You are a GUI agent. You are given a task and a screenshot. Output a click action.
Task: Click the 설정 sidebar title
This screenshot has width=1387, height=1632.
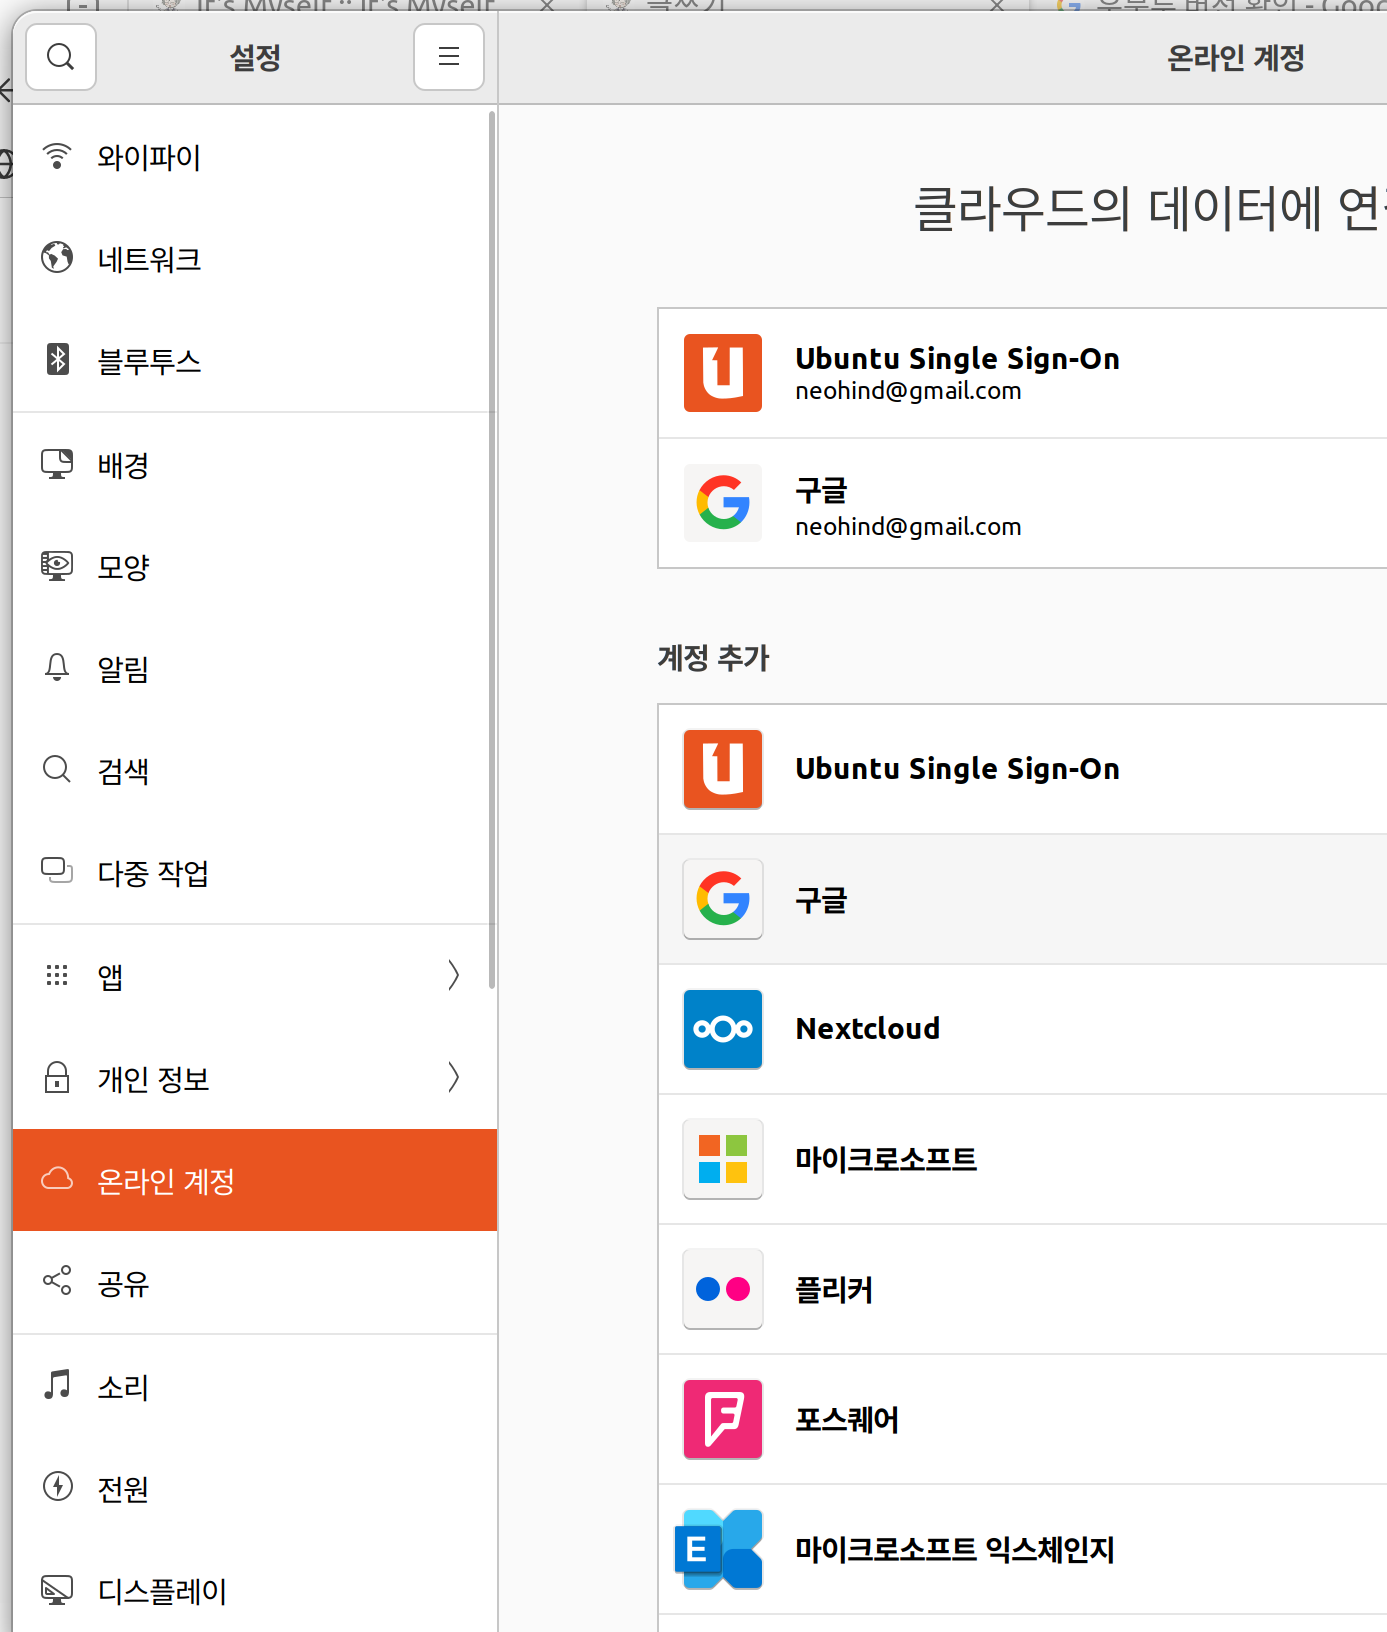pyautogui.click(x=255, y=57)
